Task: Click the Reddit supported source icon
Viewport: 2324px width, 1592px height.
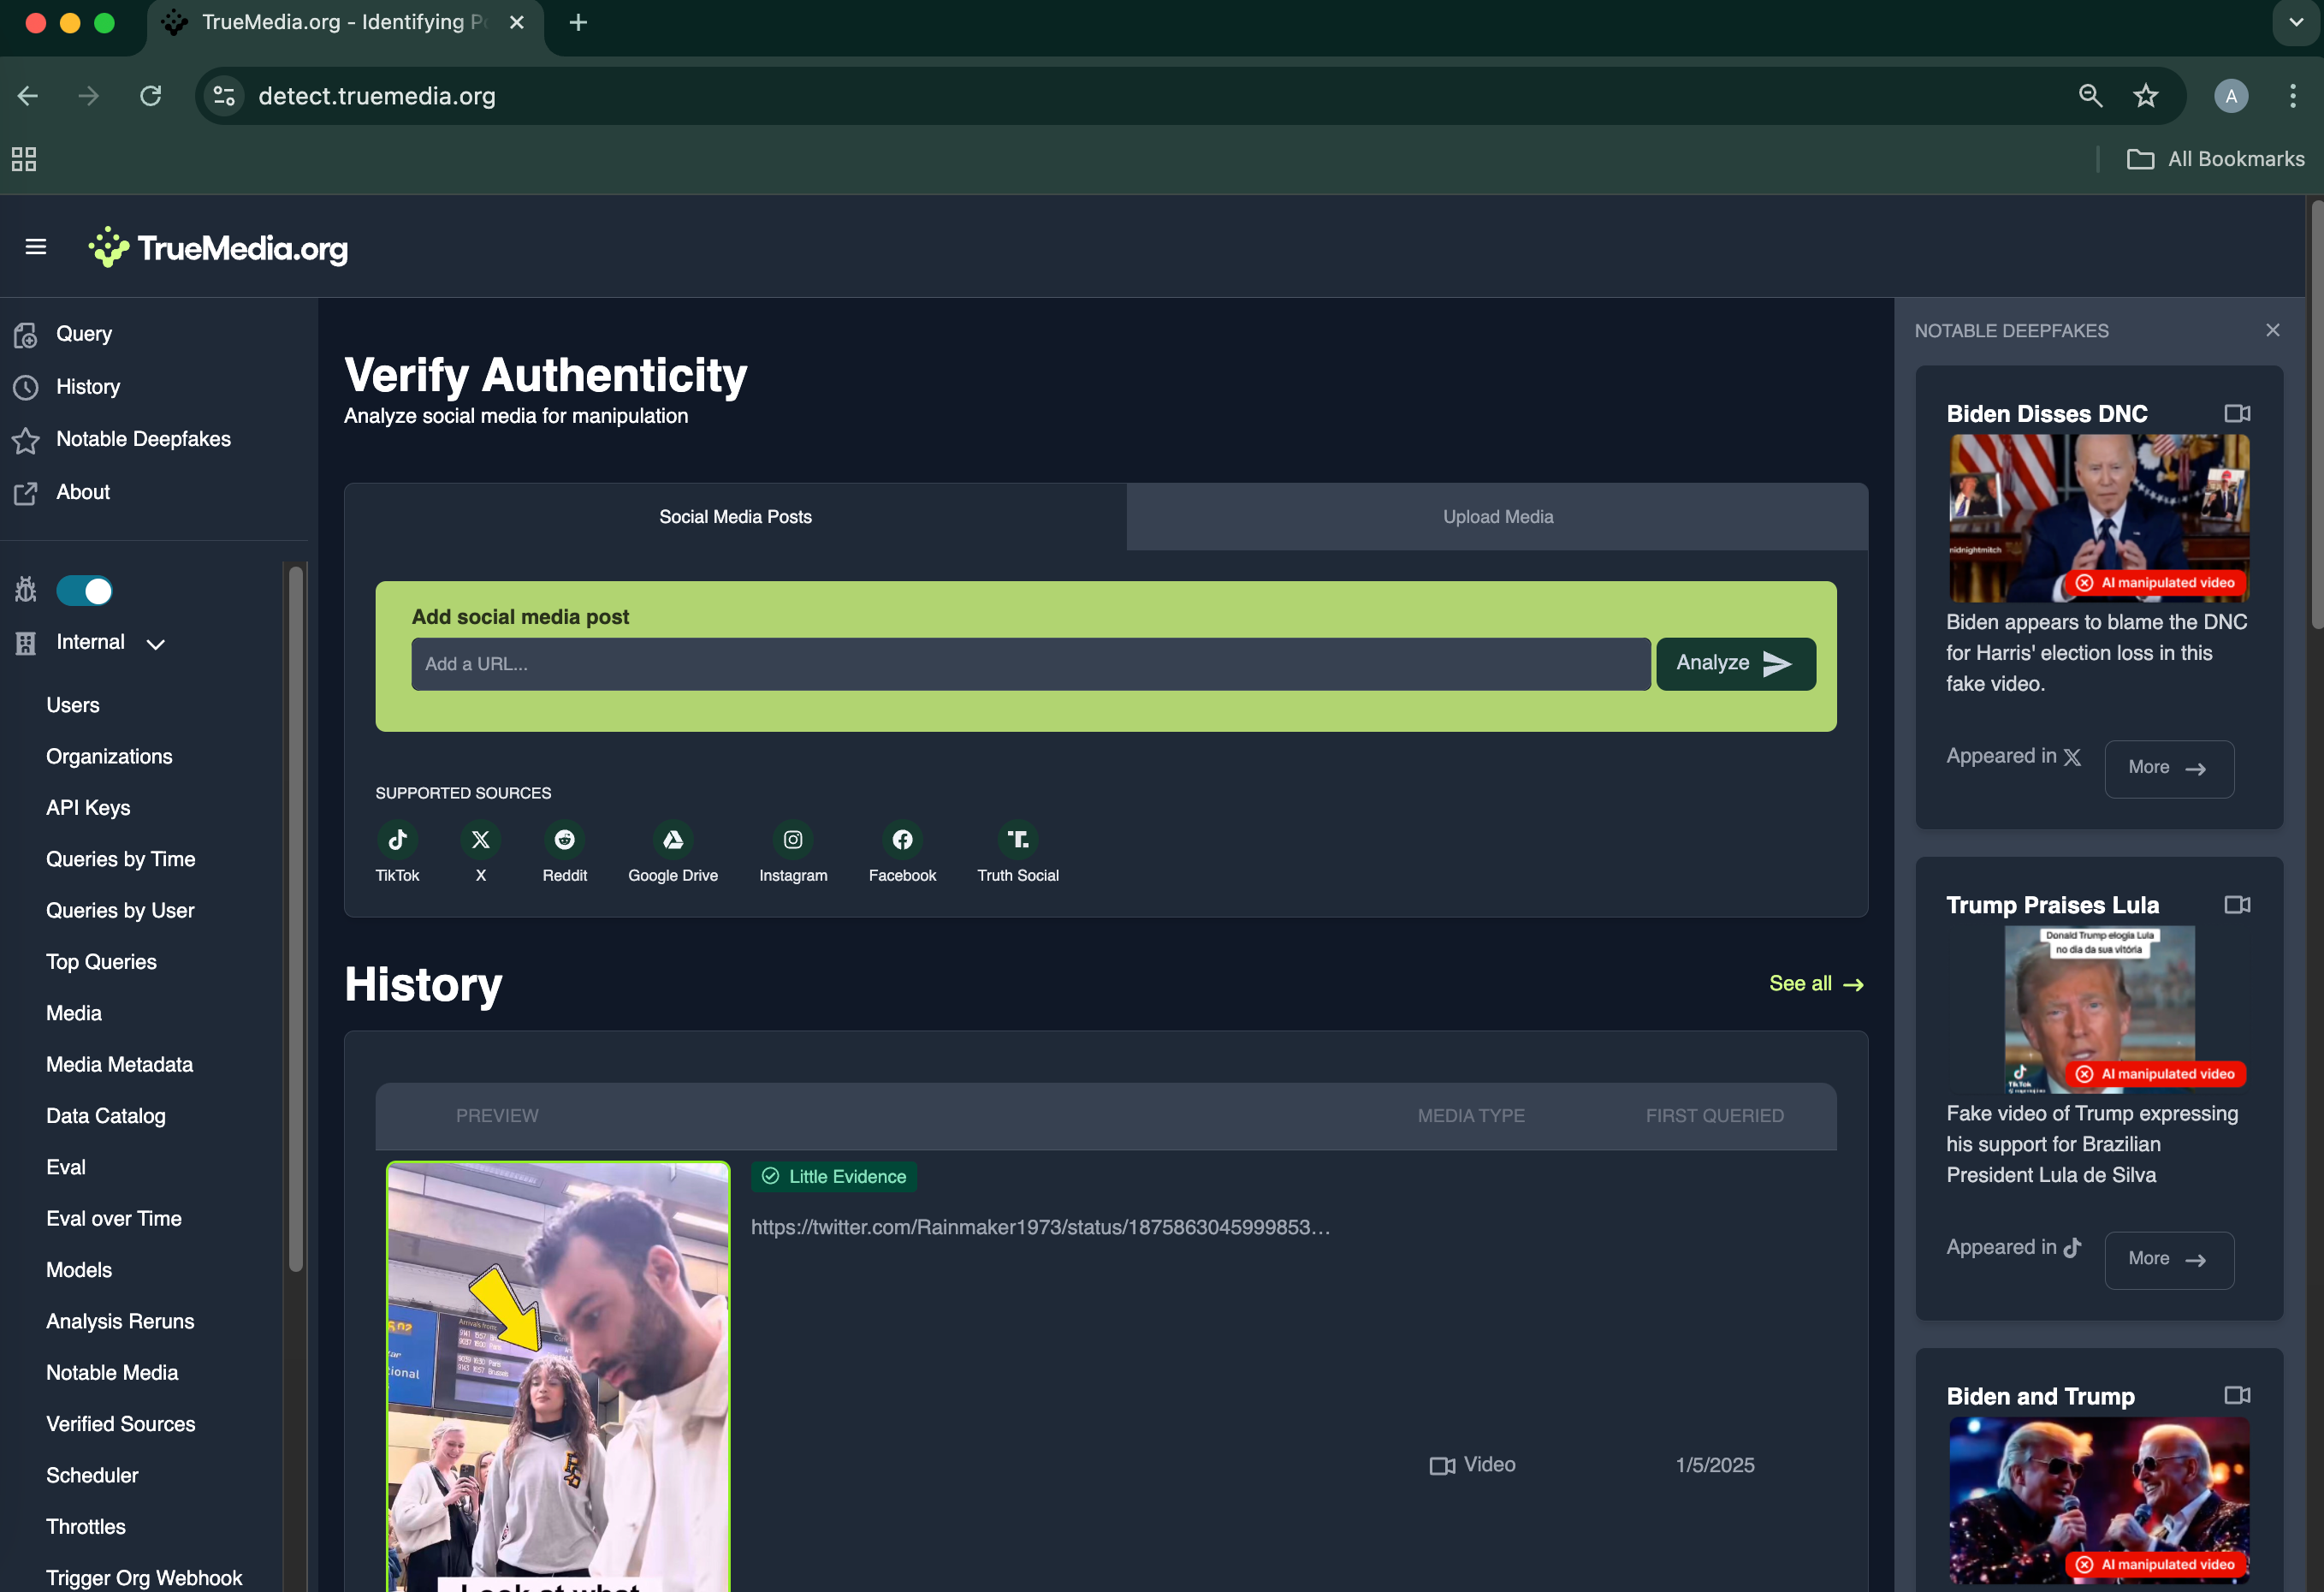Action: (x=564, y=840)
